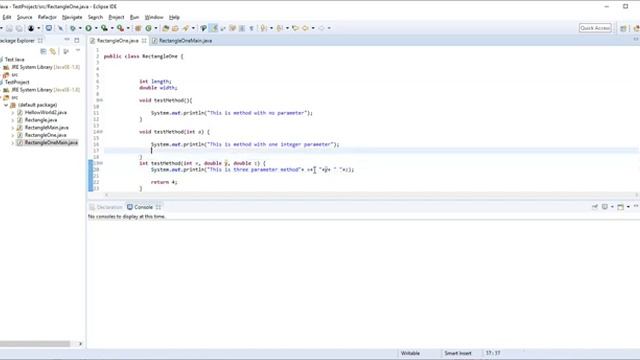Click the Next Annotation toolbar icon

point(264,28)
